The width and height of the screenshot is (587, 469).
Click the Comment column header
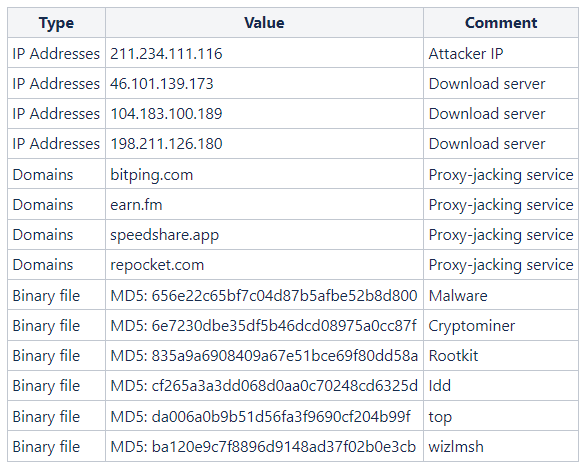(501, 23)
